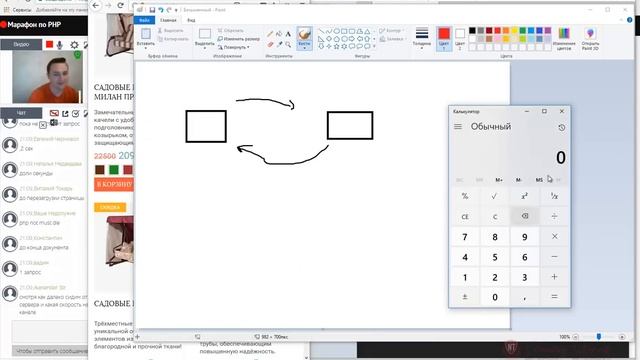Viewport: 640px width, 360px height.
Task: Click the red record square in webinar
Action: (x=49, y=44)
